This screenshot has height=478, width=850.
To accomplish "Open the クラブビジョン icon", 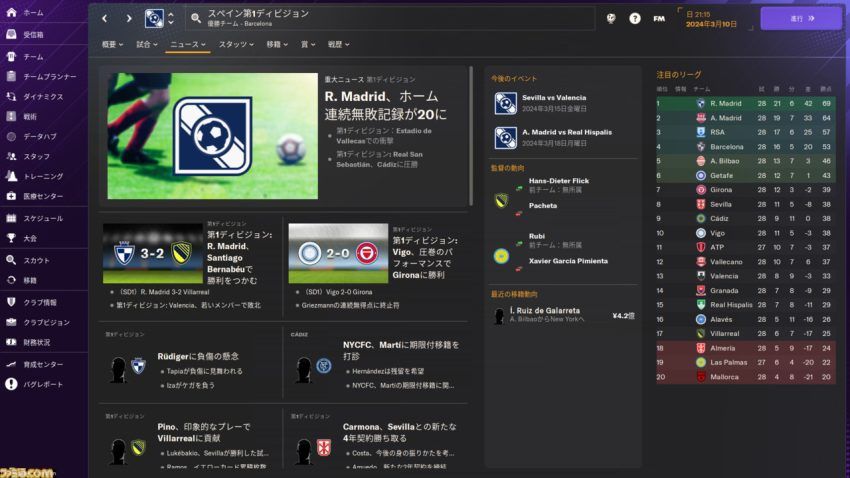I will (11, 322).
